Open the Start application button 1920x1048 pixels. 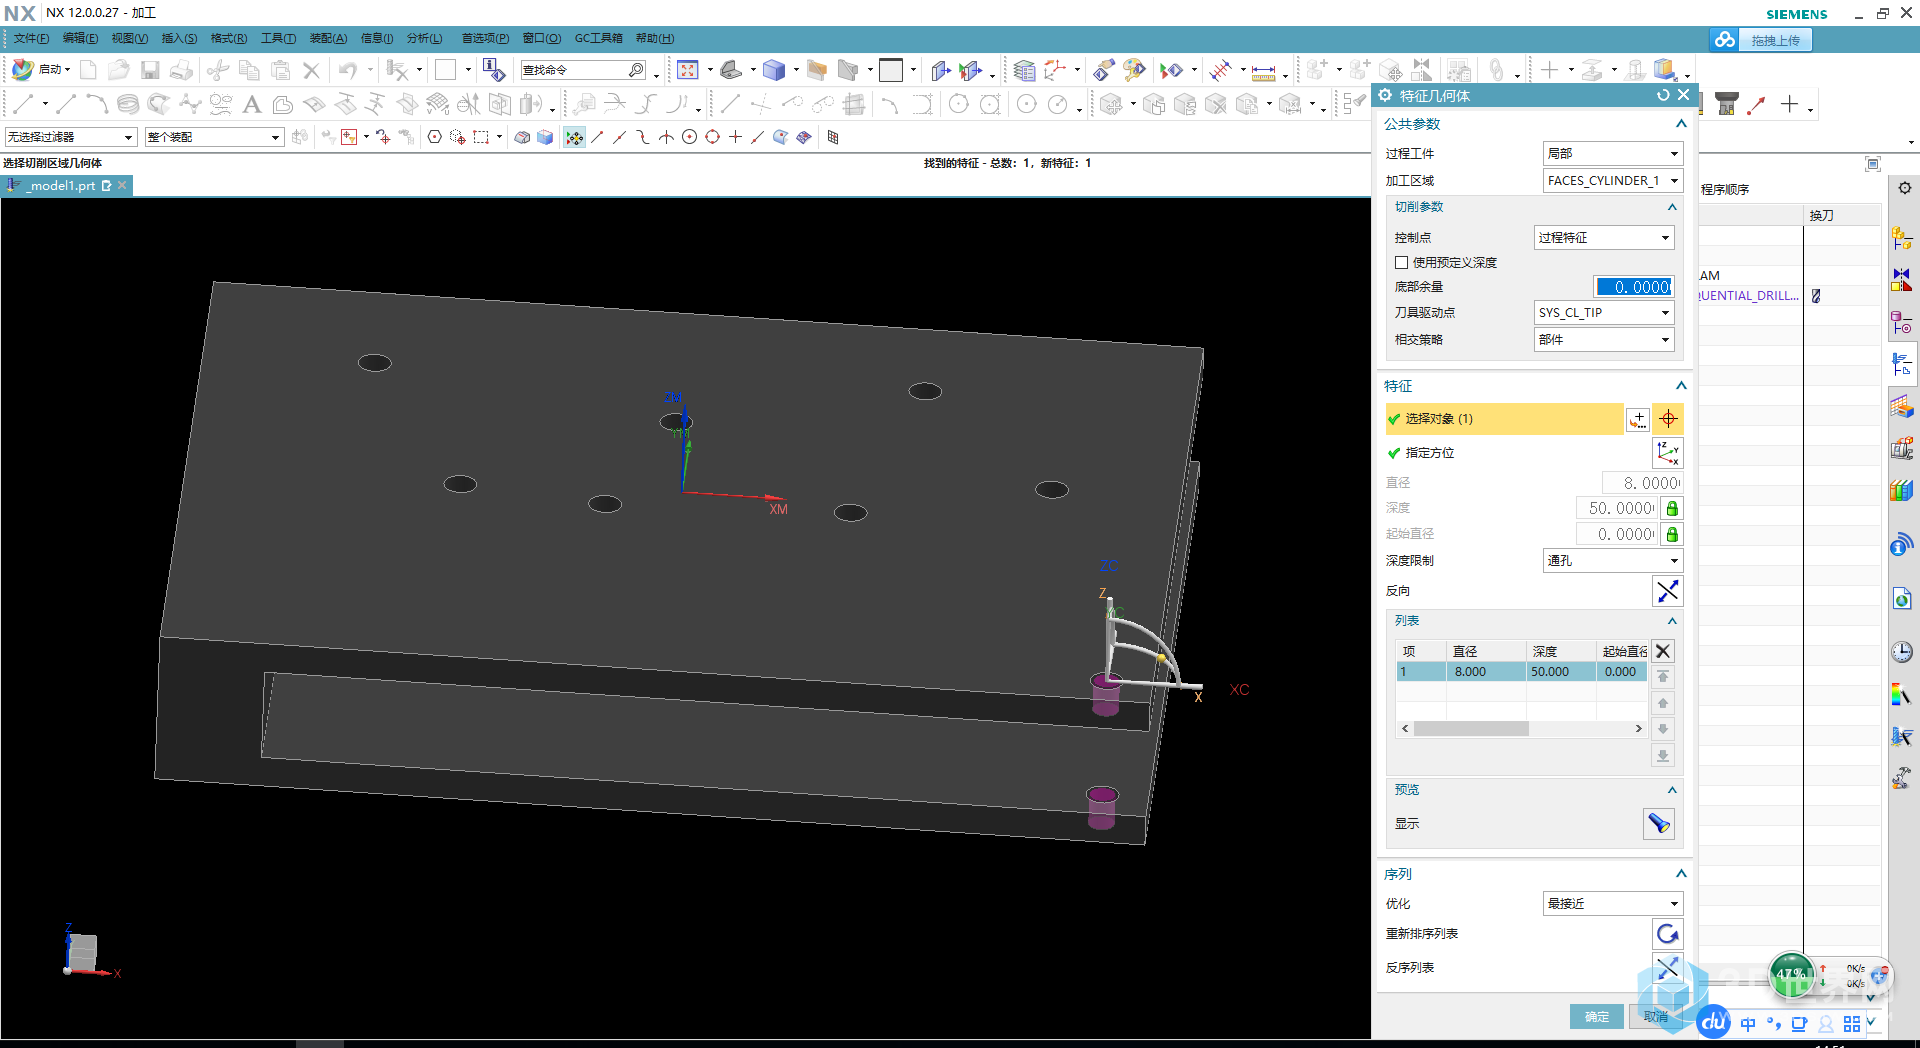(x=40, y=69)
